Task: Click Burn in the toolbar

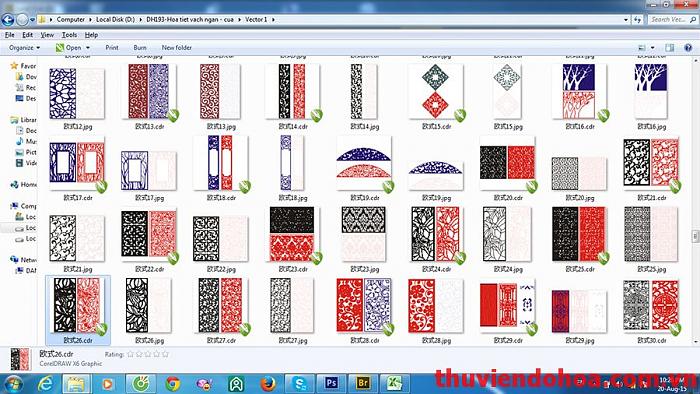Action: click(x=140, y=47)
